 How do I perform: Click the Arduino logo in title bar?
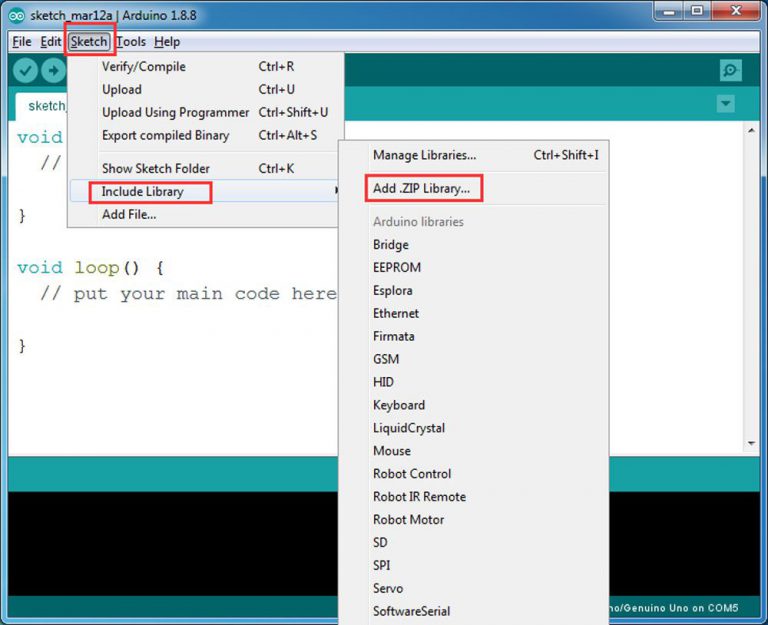(x=16, y=15)
